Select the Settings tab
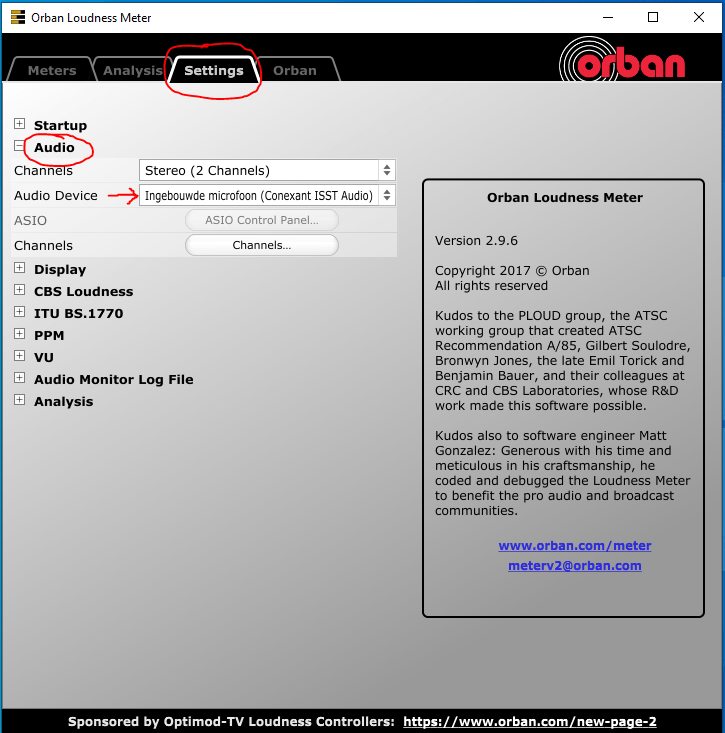This screenshot has height=733, width=725. (x=214, y=70)
